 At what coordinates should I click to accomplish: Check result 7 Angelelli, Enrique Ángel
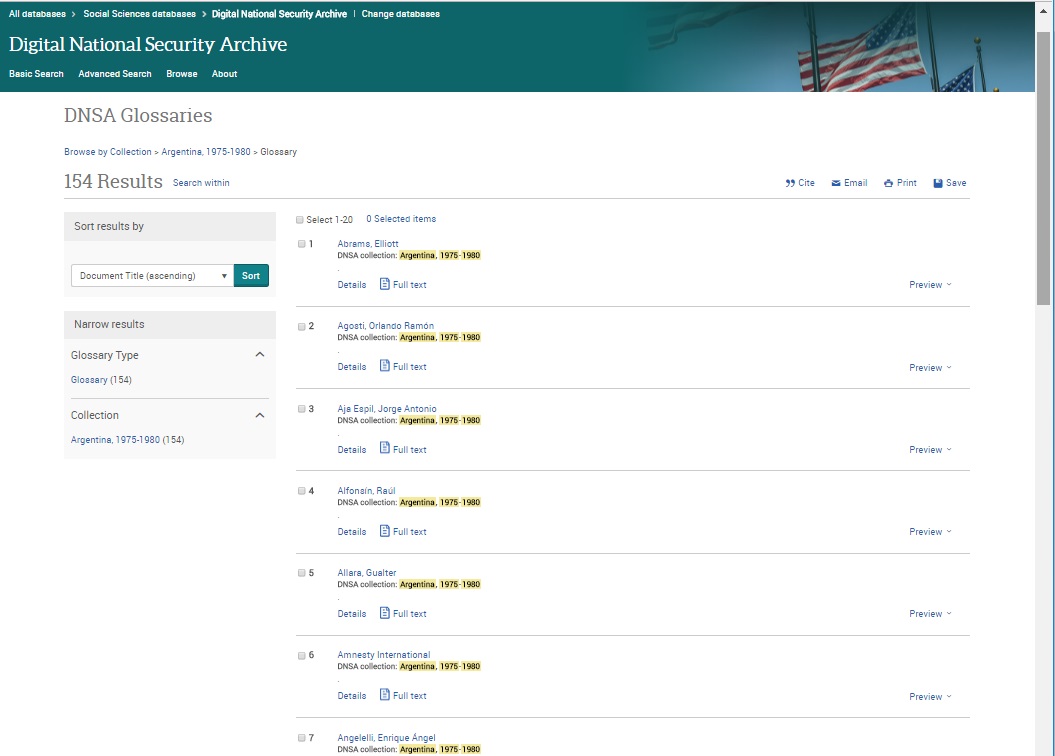click(301, 738)
